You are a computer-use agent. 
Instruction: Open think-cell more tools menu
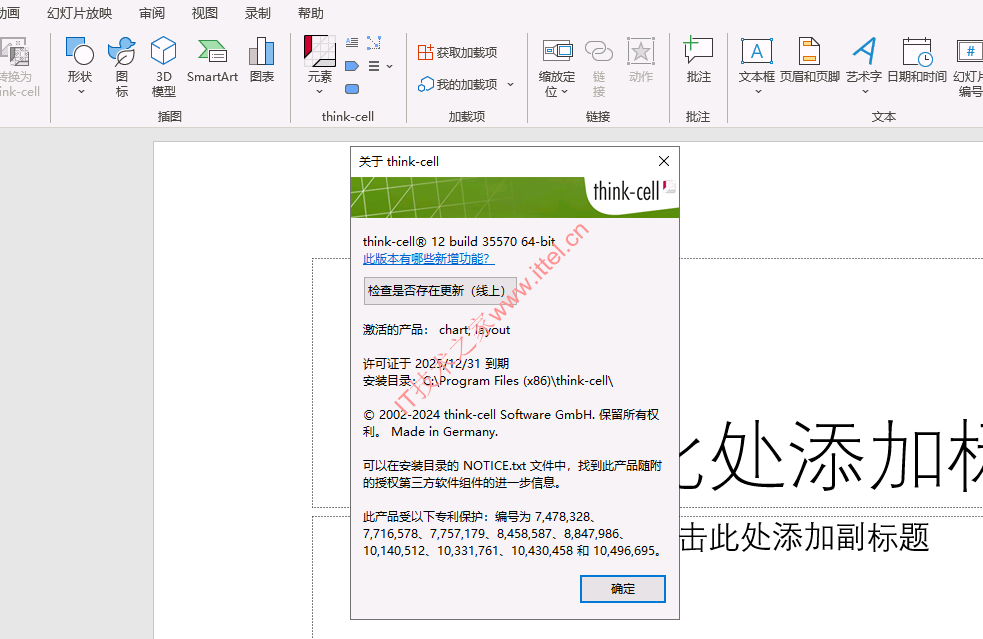381,66
